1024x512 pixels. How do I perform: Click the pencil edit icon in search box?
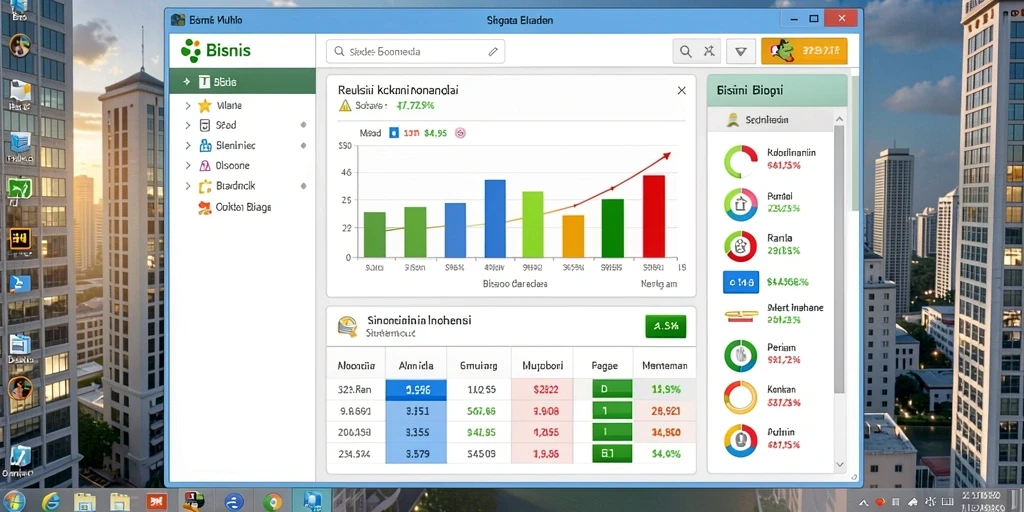[493, 52]
